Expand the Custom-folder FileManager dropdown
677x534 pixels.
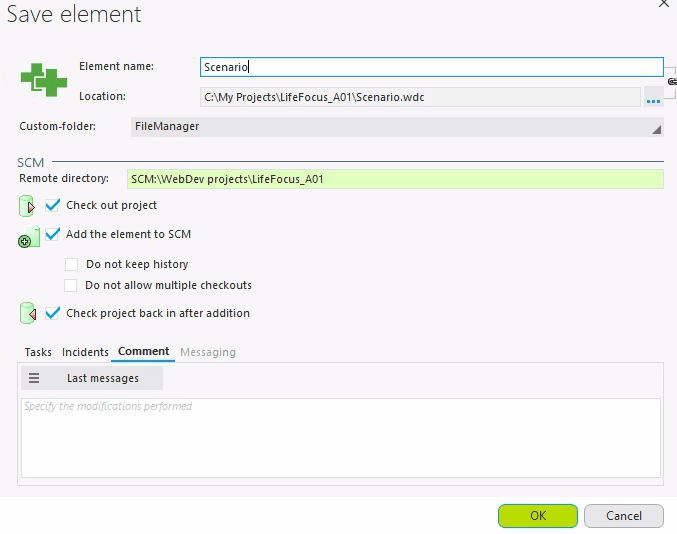(x=397, y=127)
